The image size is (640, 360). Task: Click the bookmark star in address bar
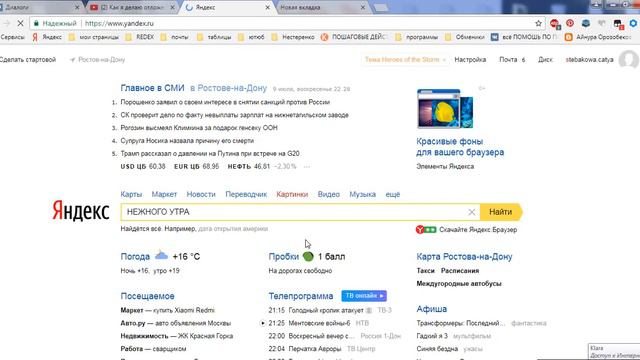[x=538, y=23]
